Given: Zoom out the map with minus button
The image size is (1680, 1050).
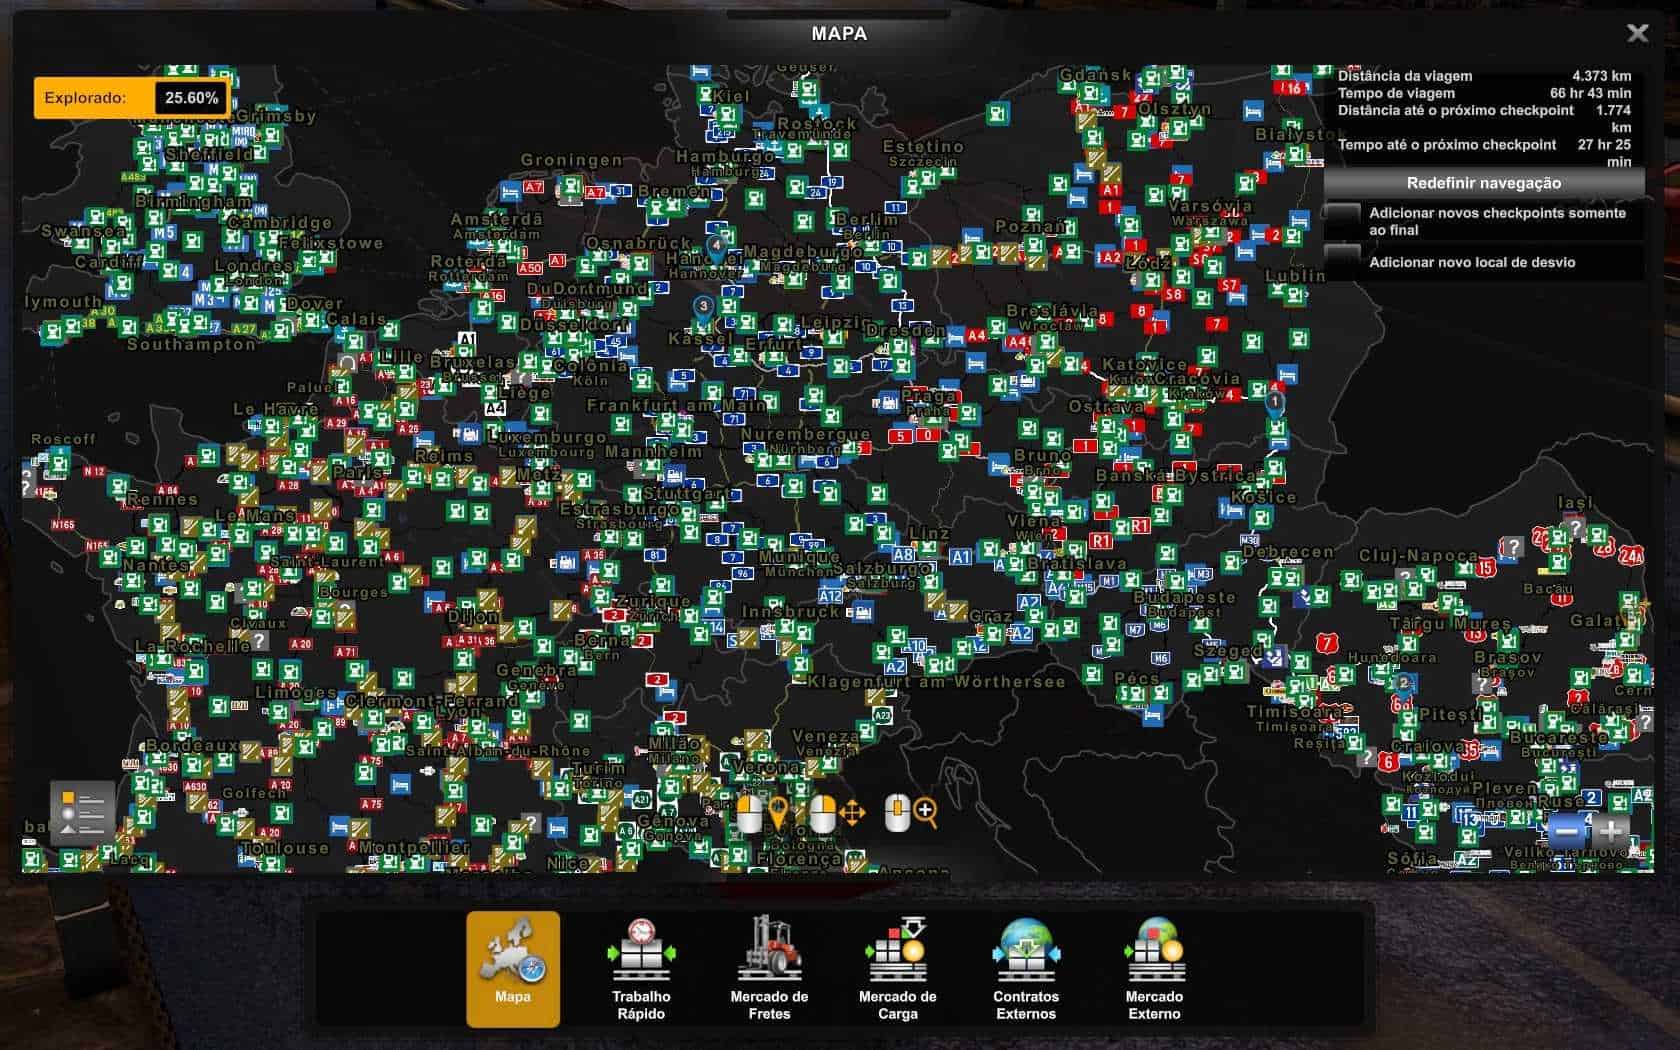Looking at the screenshot, I should coord(1568,830).
